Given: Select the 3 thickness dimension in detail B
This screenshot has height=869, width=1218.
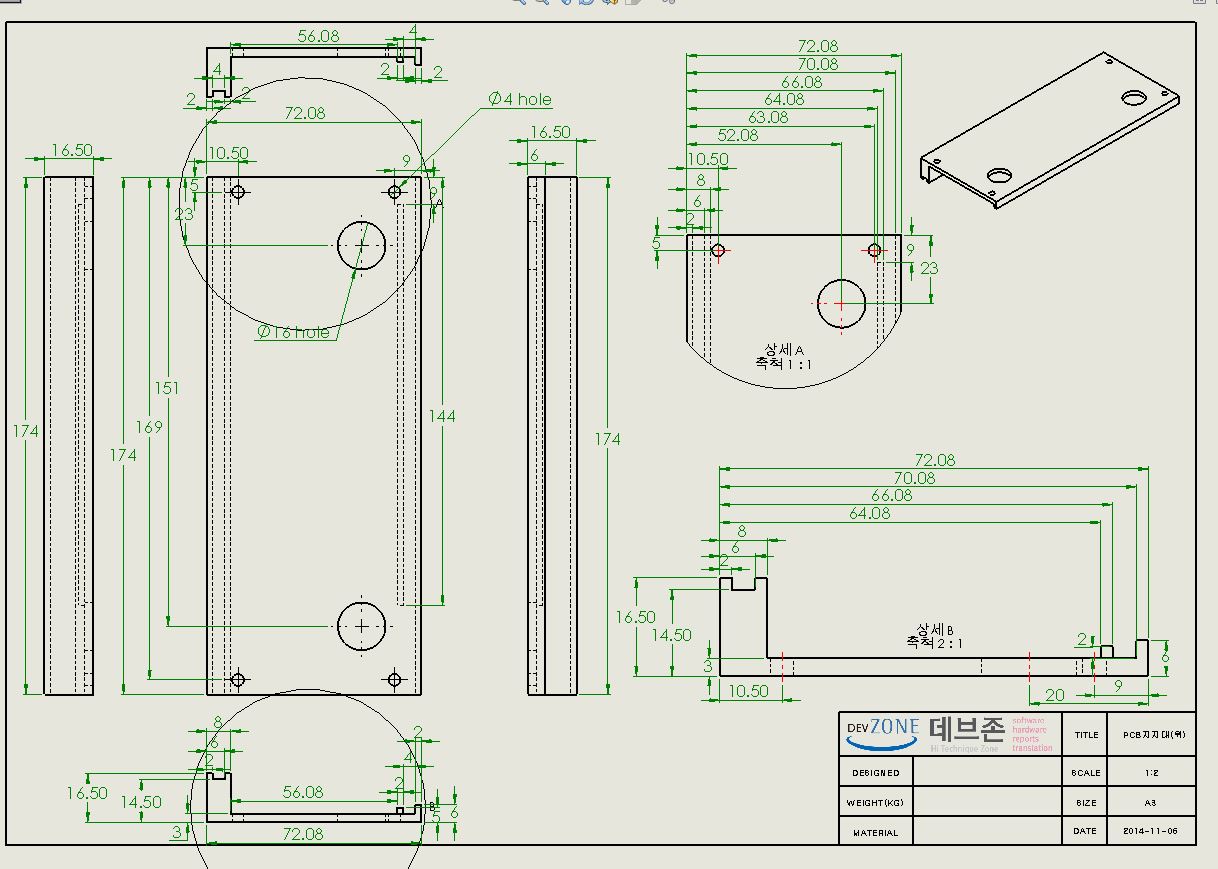Looking at the screenshot, I should coord(707,665).
